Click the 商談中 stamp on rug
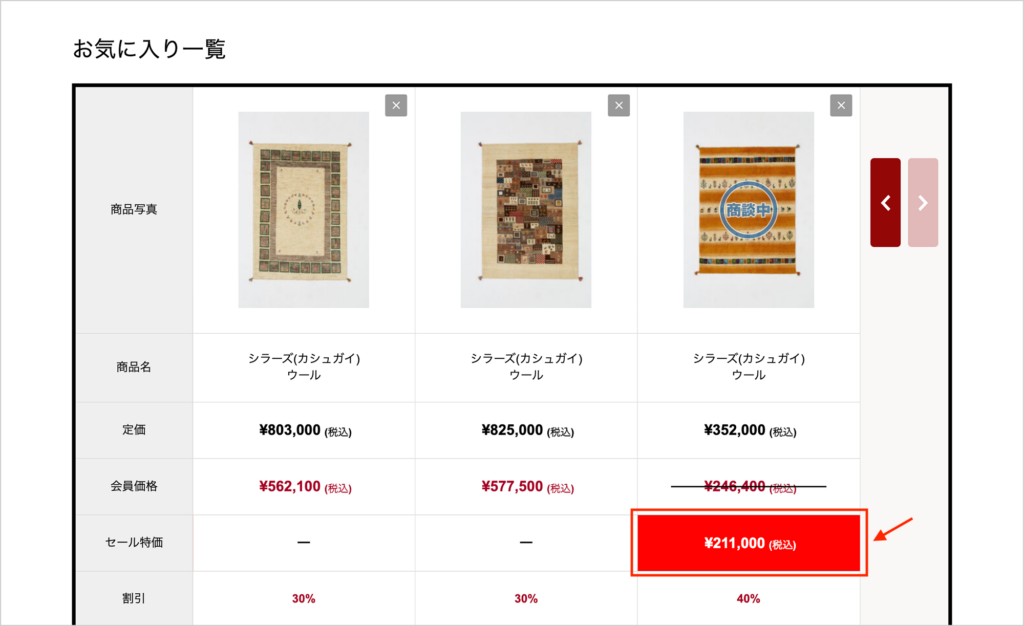 (x=748, y=210)
